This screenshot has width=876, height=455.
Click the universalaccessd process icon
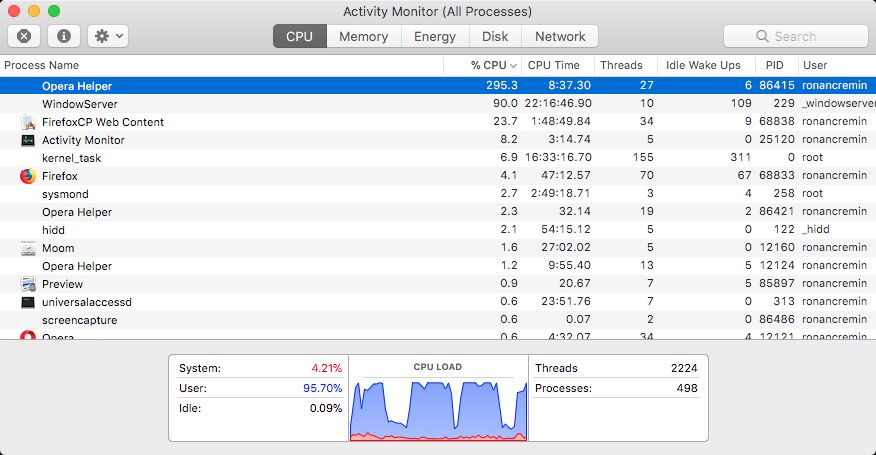27,302
